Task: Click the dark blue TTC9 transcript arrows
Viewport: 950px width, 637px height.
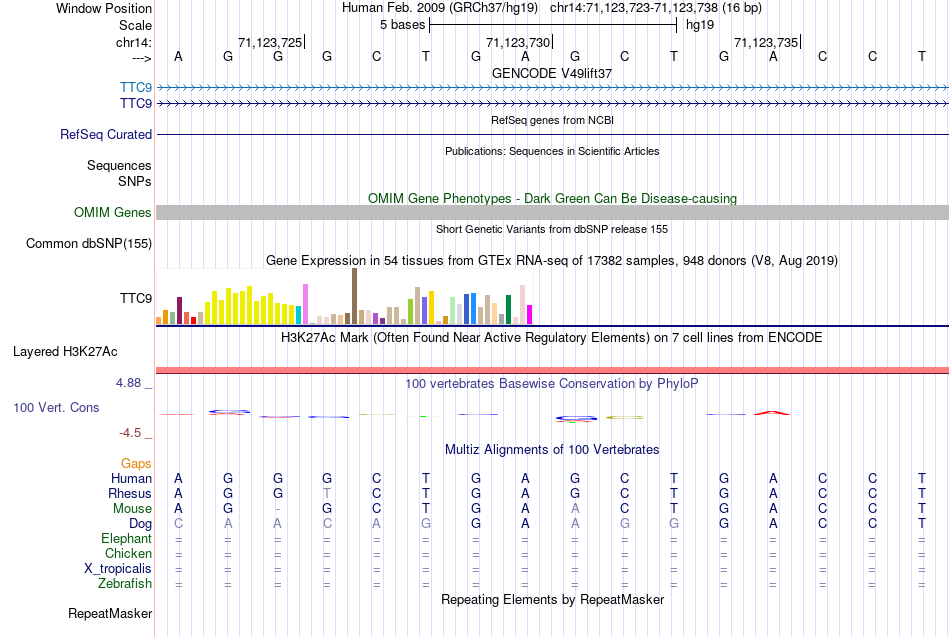Action: (552, 104)
